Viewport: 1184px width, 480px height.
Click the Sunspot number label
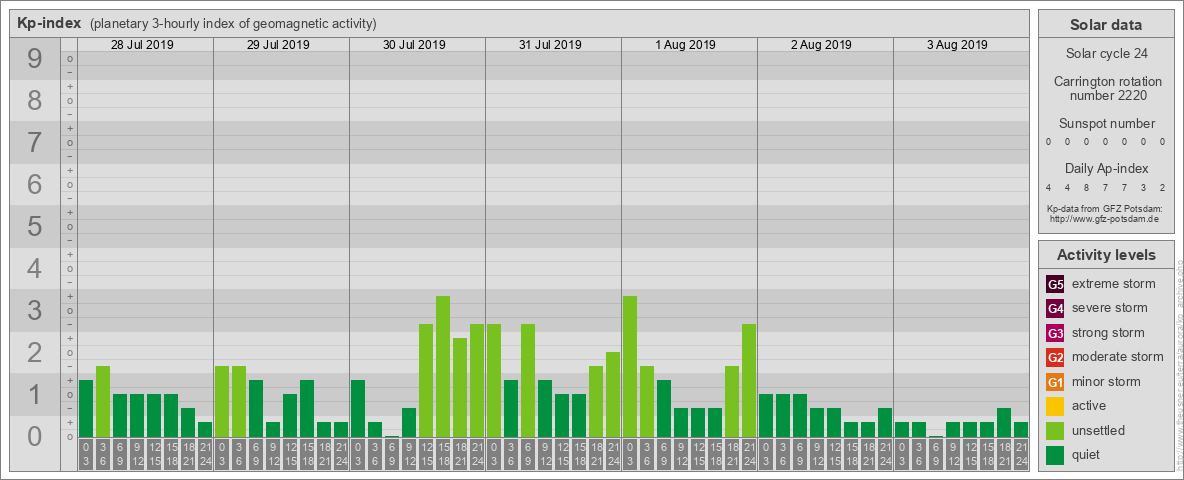[1107, 124]
